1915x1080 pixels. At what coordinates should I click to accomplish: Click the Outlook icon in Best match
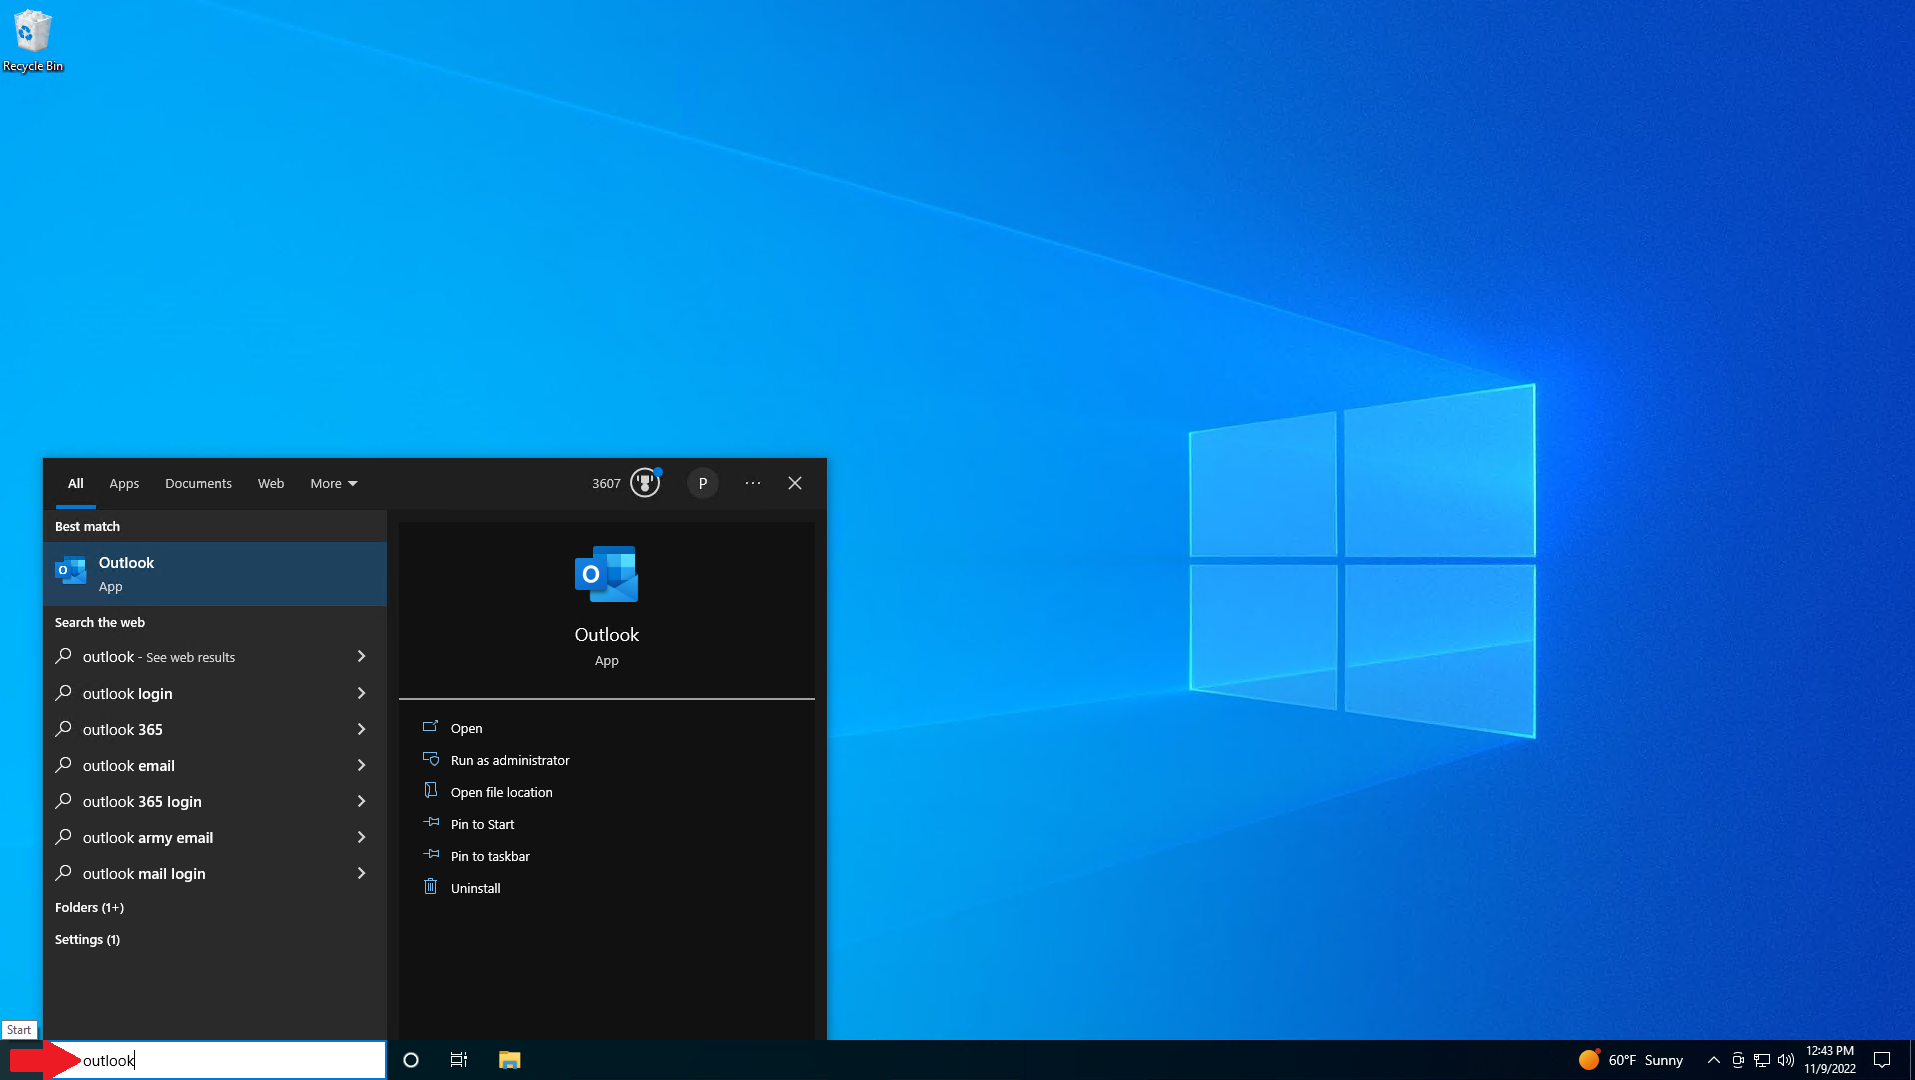point(71,573)
